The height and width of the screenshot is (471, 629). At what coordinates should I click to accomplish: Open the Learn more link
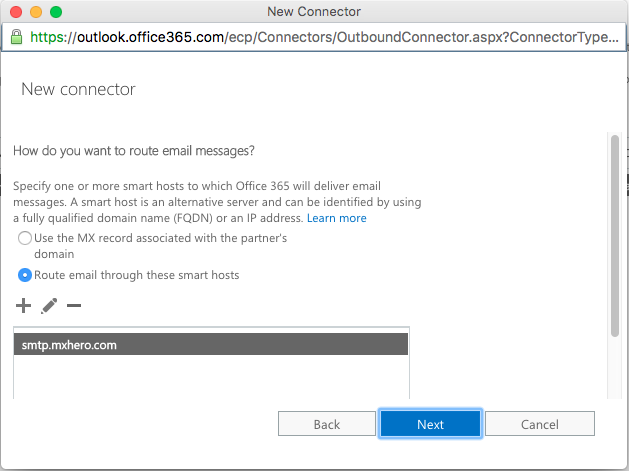pos(337,218)
